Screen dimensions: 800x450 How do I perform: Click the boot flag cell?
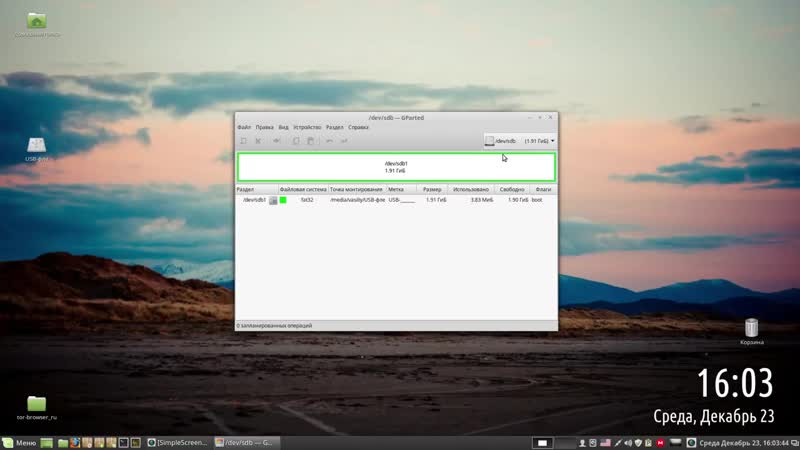click(x=537, y=200)
